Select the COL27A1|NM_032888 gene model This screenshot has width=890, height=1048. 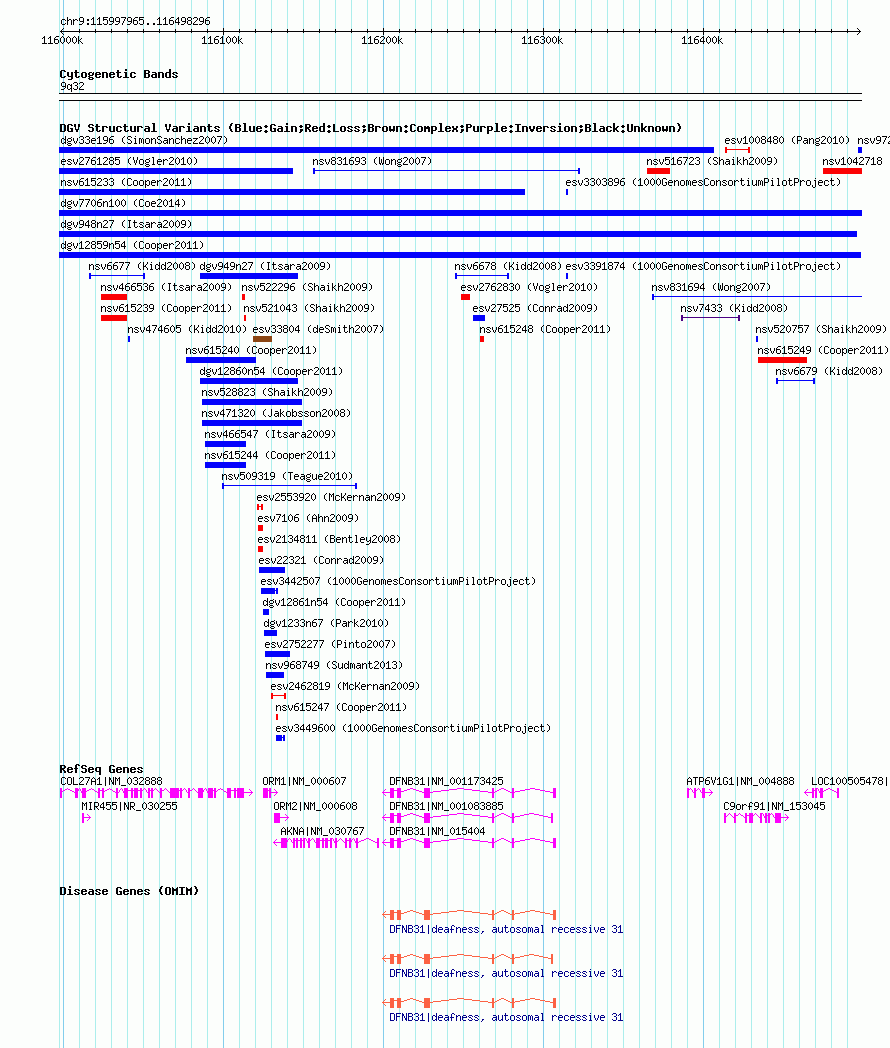click(156, 793)
